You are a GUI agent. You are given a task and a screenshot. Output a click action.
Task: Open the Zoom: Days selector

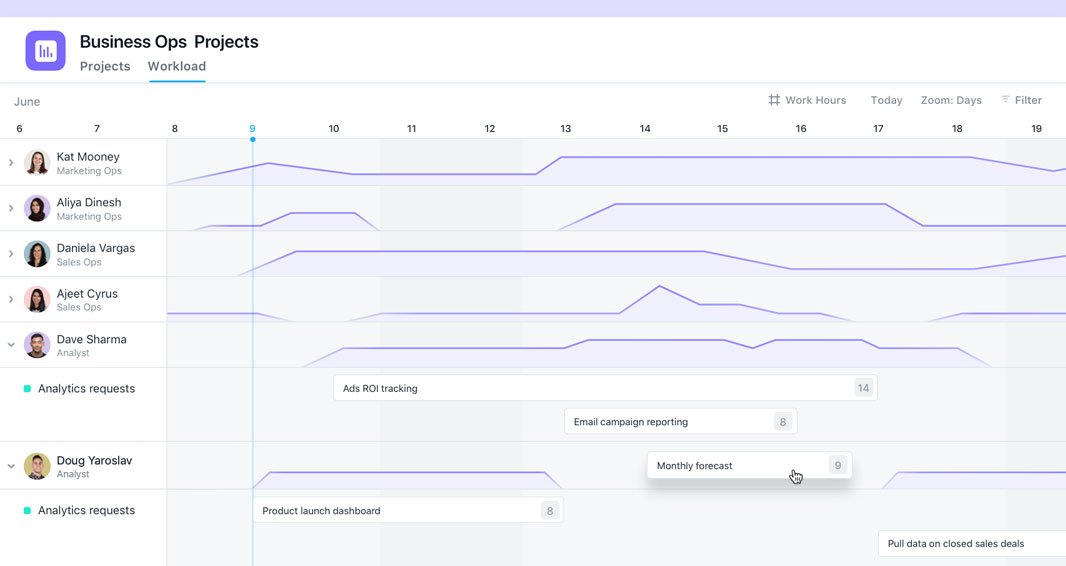point(951,100)
